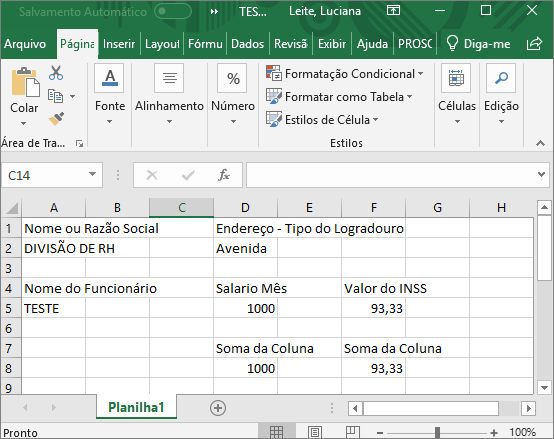This screenshot has height=439, width=554.
Task: Switch to Page Break Preview view
Action: [x=352, y=432]
